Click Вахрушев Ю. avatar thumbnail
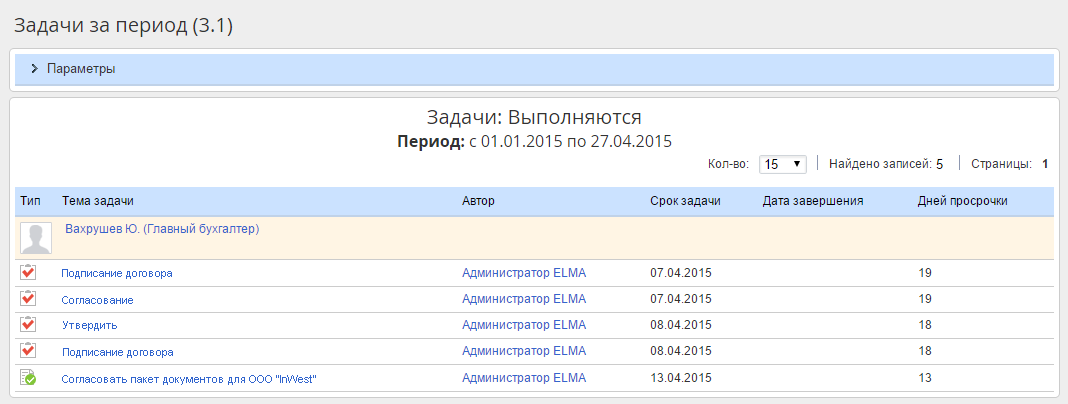Viewport: 1068px width, 404px height. [36, 238]
